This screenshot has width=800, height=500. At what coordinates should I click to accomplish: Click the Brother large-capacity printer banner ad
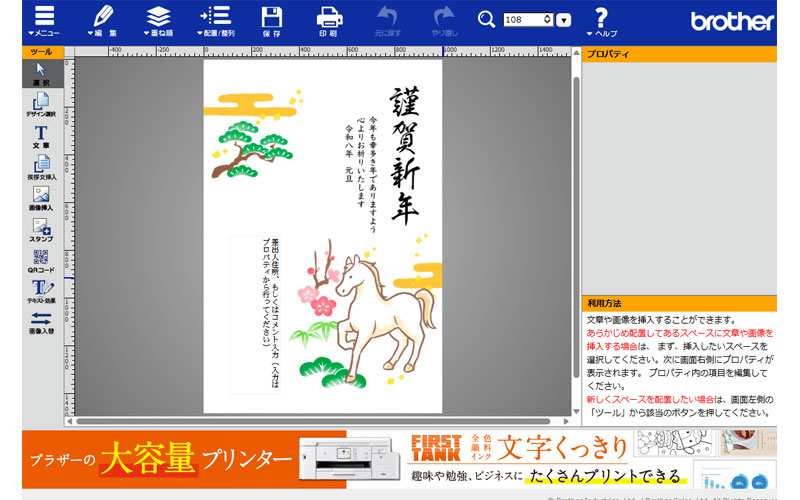[400, 459]
